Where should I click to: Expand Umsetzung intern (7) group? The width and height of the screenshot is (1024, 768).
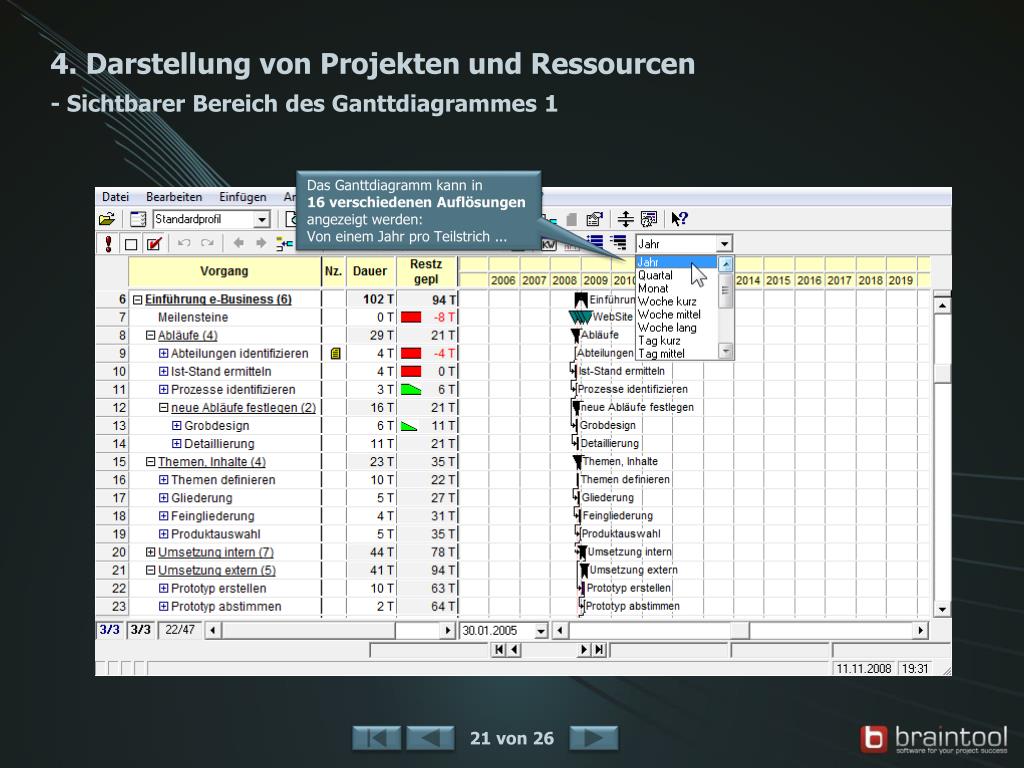coord(150,552)
